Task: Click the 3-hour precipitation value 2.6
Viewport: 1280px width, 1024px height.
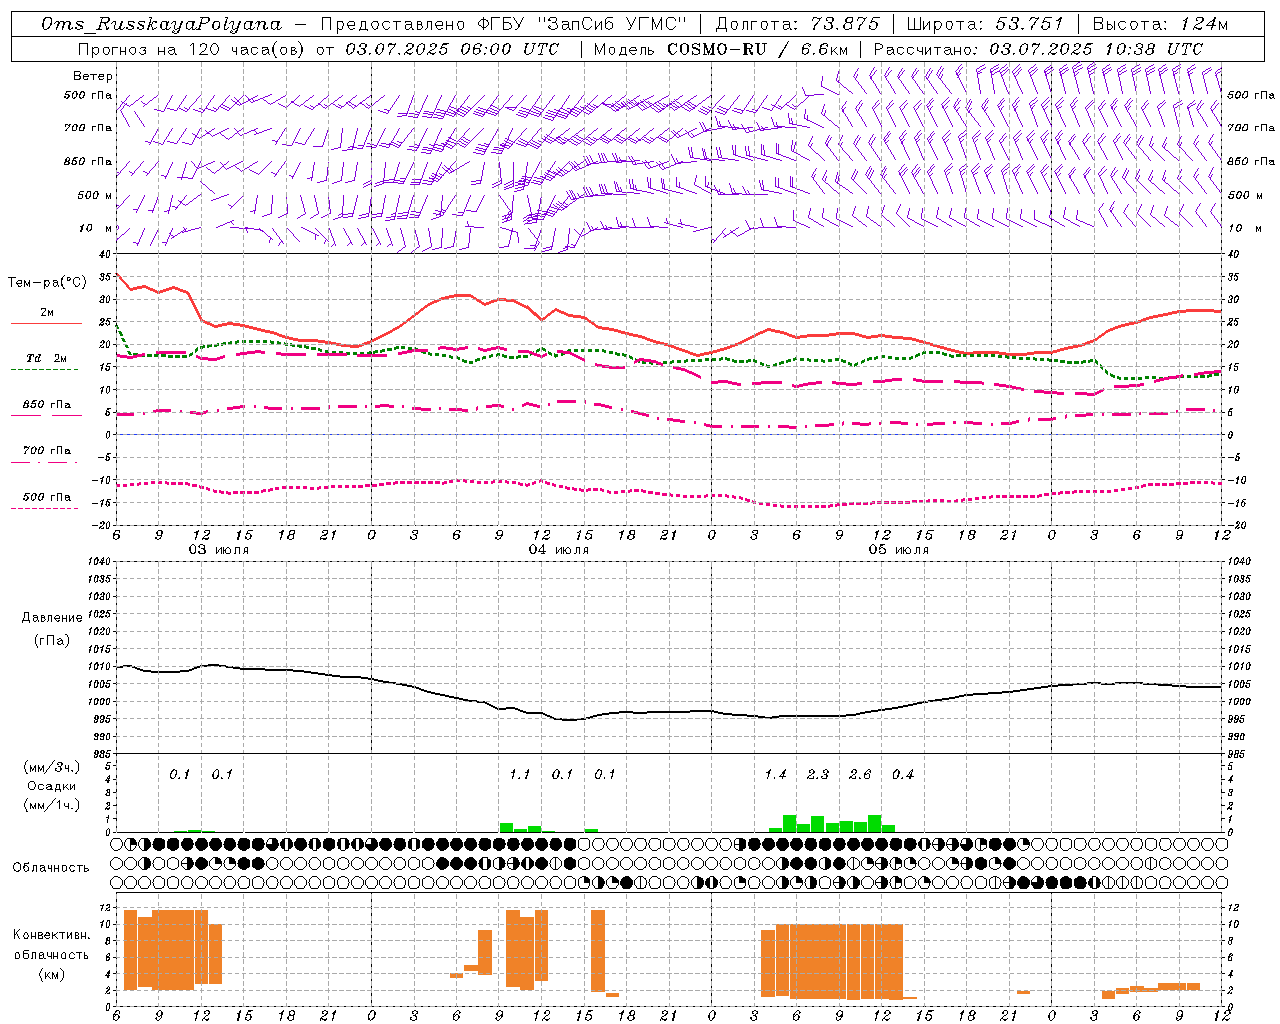Action: (860, 775)
